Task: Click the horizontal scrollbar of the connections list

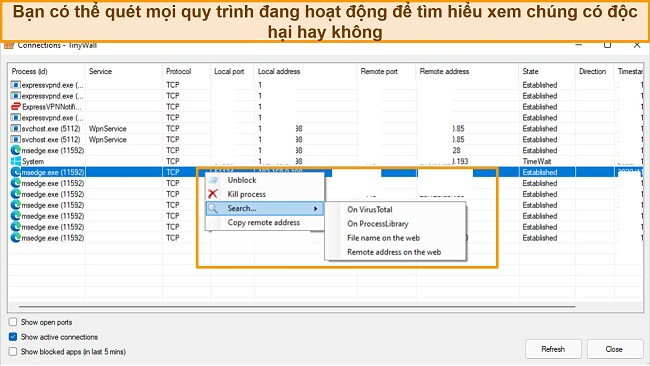Action: pos(297,307)
